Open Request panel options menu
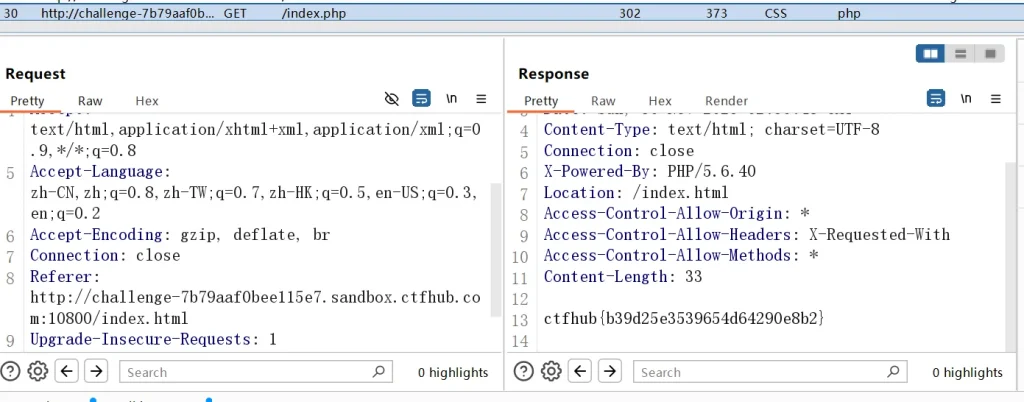This screenshot has width=1024, height=402. (x=481, y=99)
